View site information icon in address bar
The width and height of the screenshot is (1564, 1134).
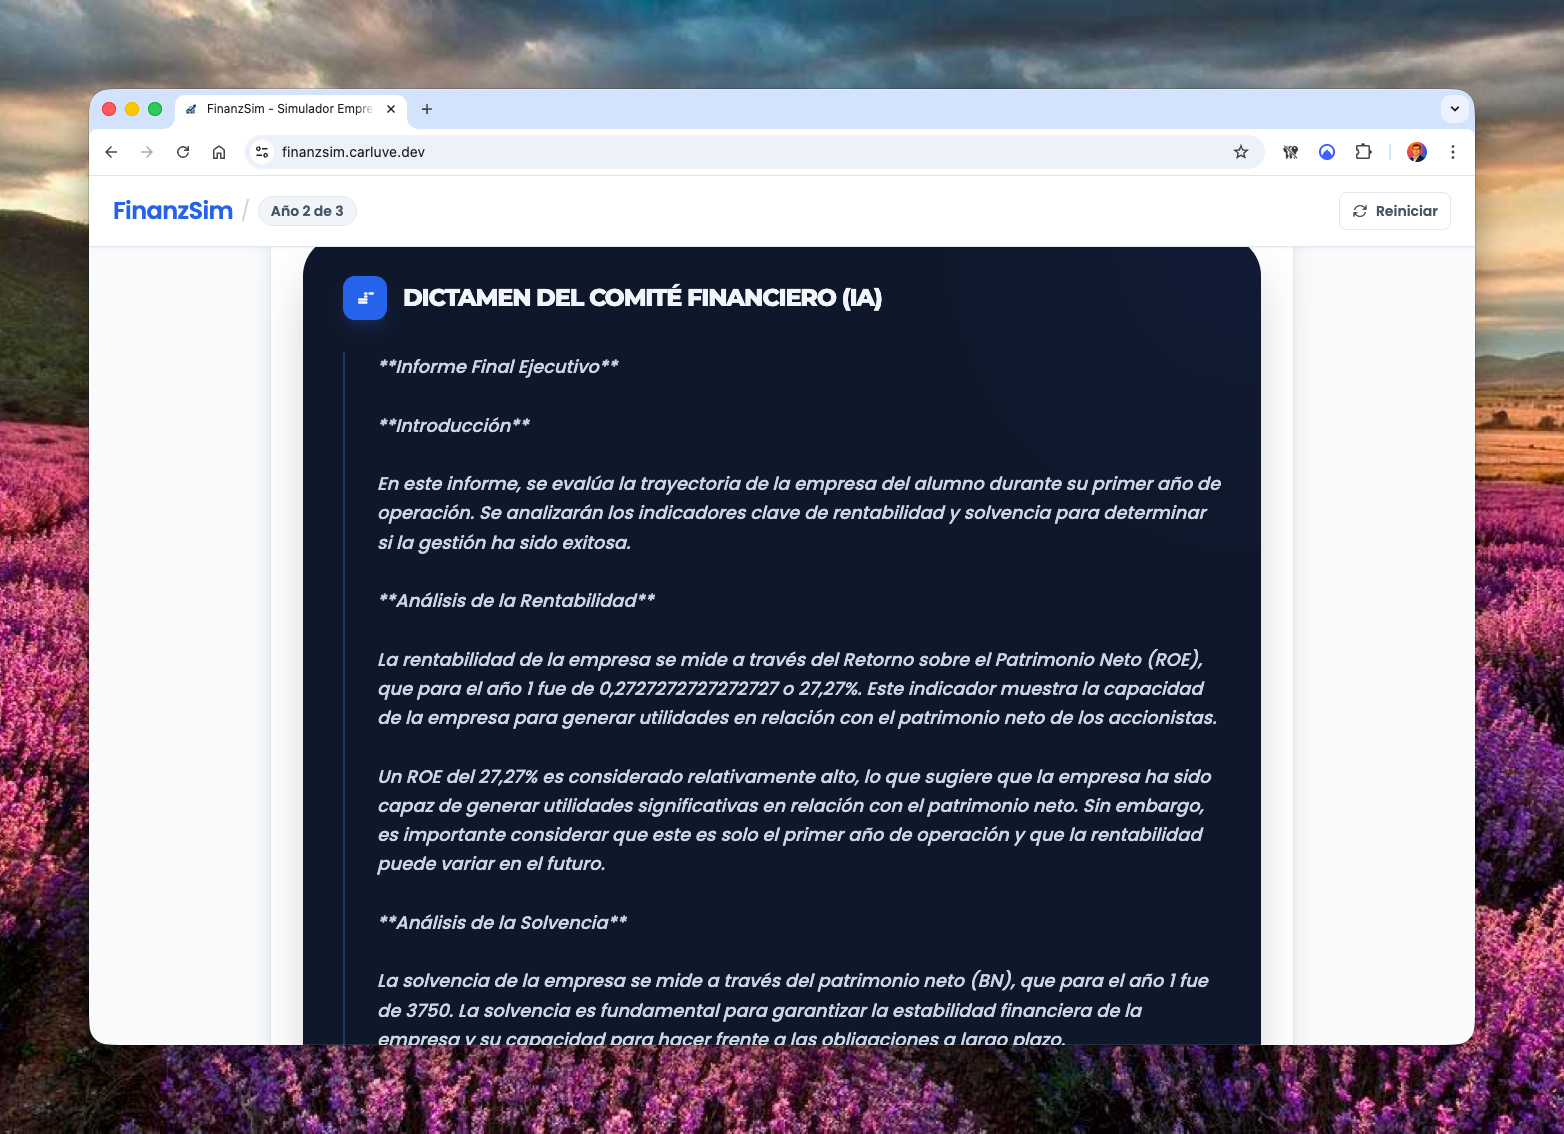pyautogui.click(x=262, y=152)
